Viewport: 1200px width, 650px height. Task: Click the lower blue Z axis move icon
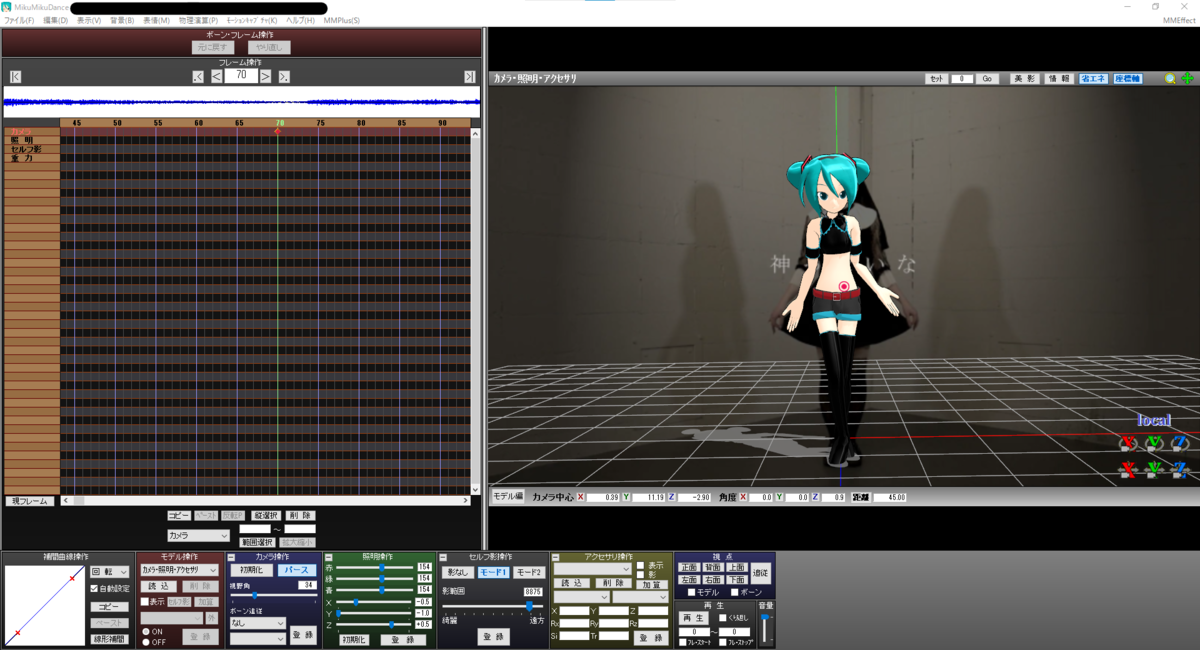(x=1180, y=468)
